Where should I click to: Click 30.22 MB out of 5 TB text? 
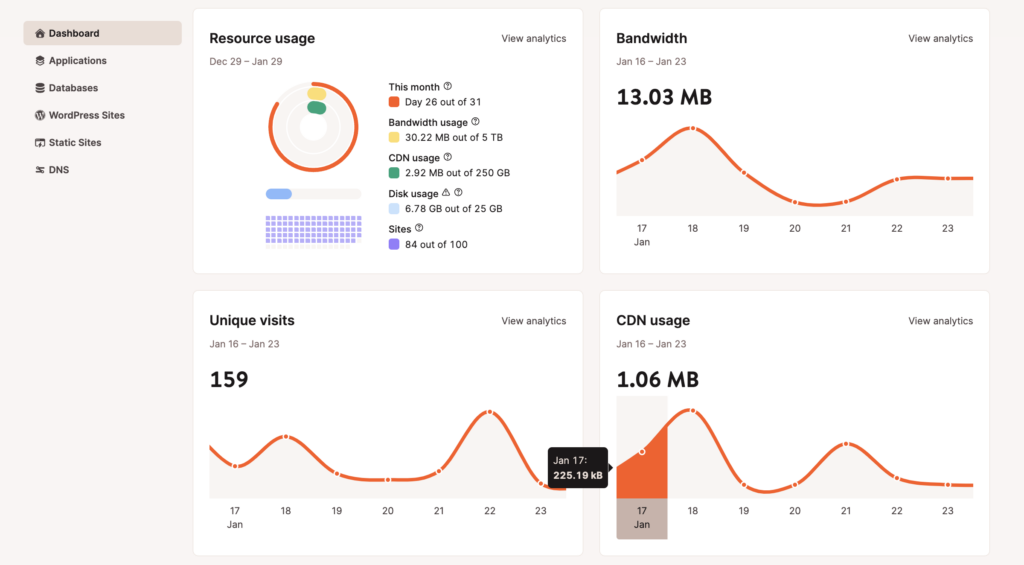[454, 137]
